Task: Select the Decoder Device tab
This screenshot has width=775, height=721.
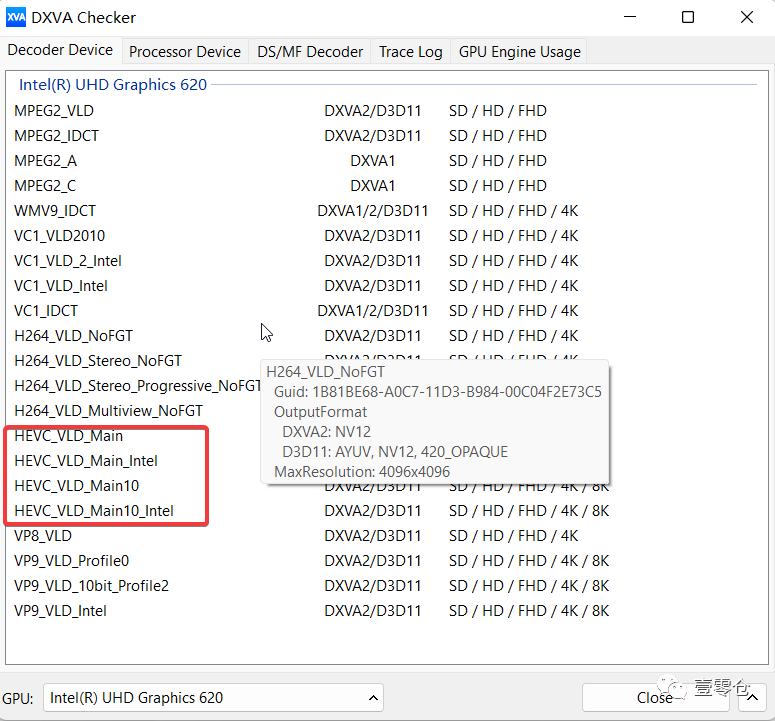Action: coord(61,50)
